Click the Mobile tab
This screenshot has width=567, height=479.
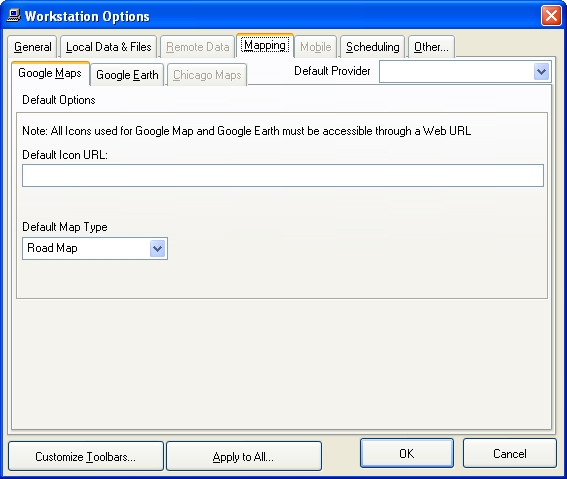coord(315,47)
